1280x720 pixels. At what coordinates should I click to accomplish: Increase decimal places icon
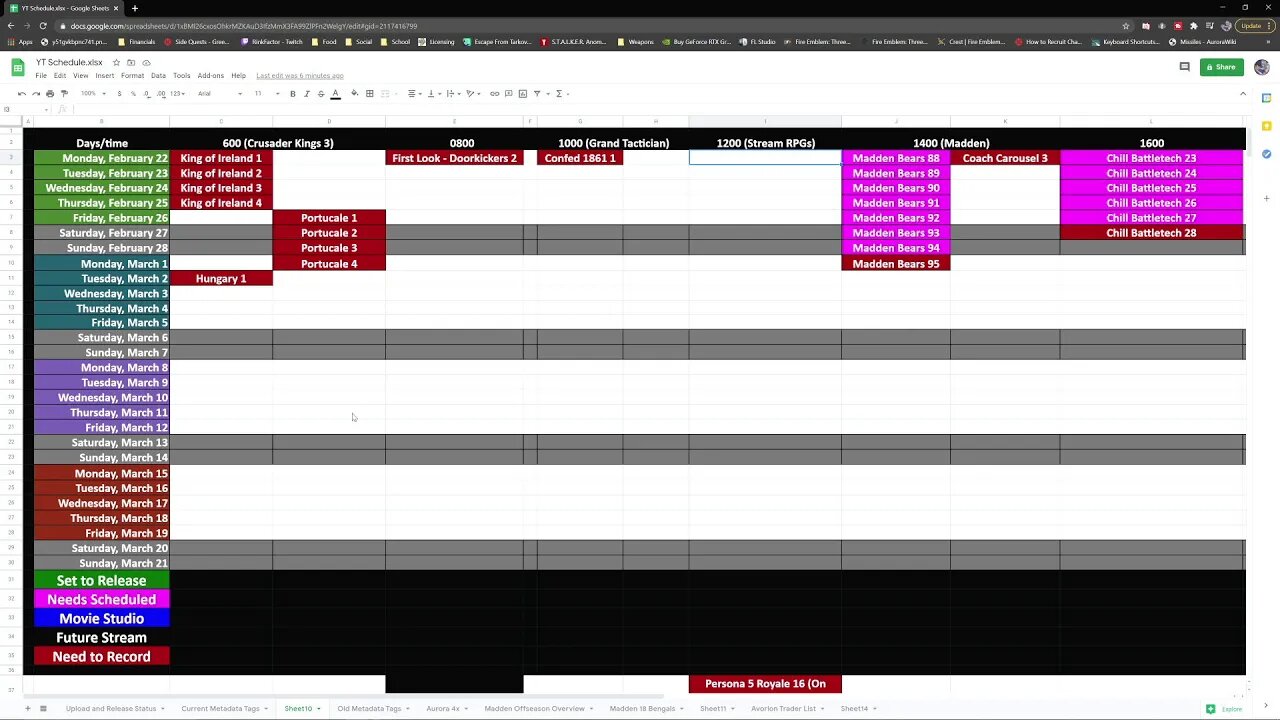tap(161, 93)
